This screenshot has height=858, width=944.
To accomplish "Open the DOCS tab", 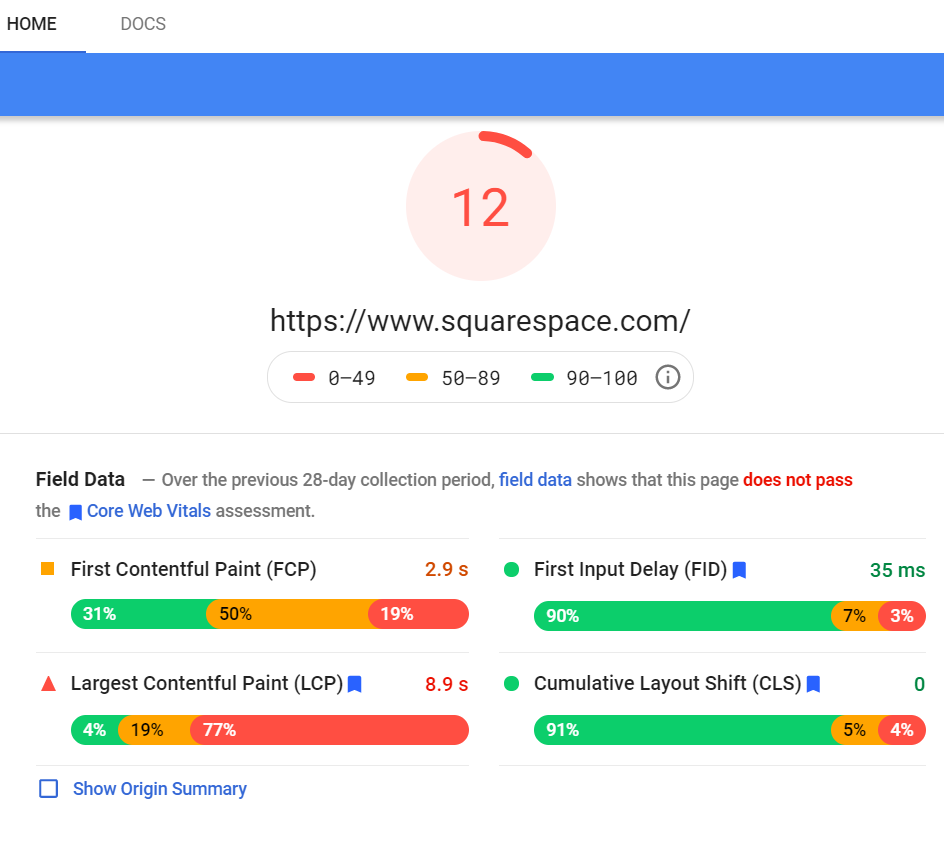I will (x=143, y=24).
